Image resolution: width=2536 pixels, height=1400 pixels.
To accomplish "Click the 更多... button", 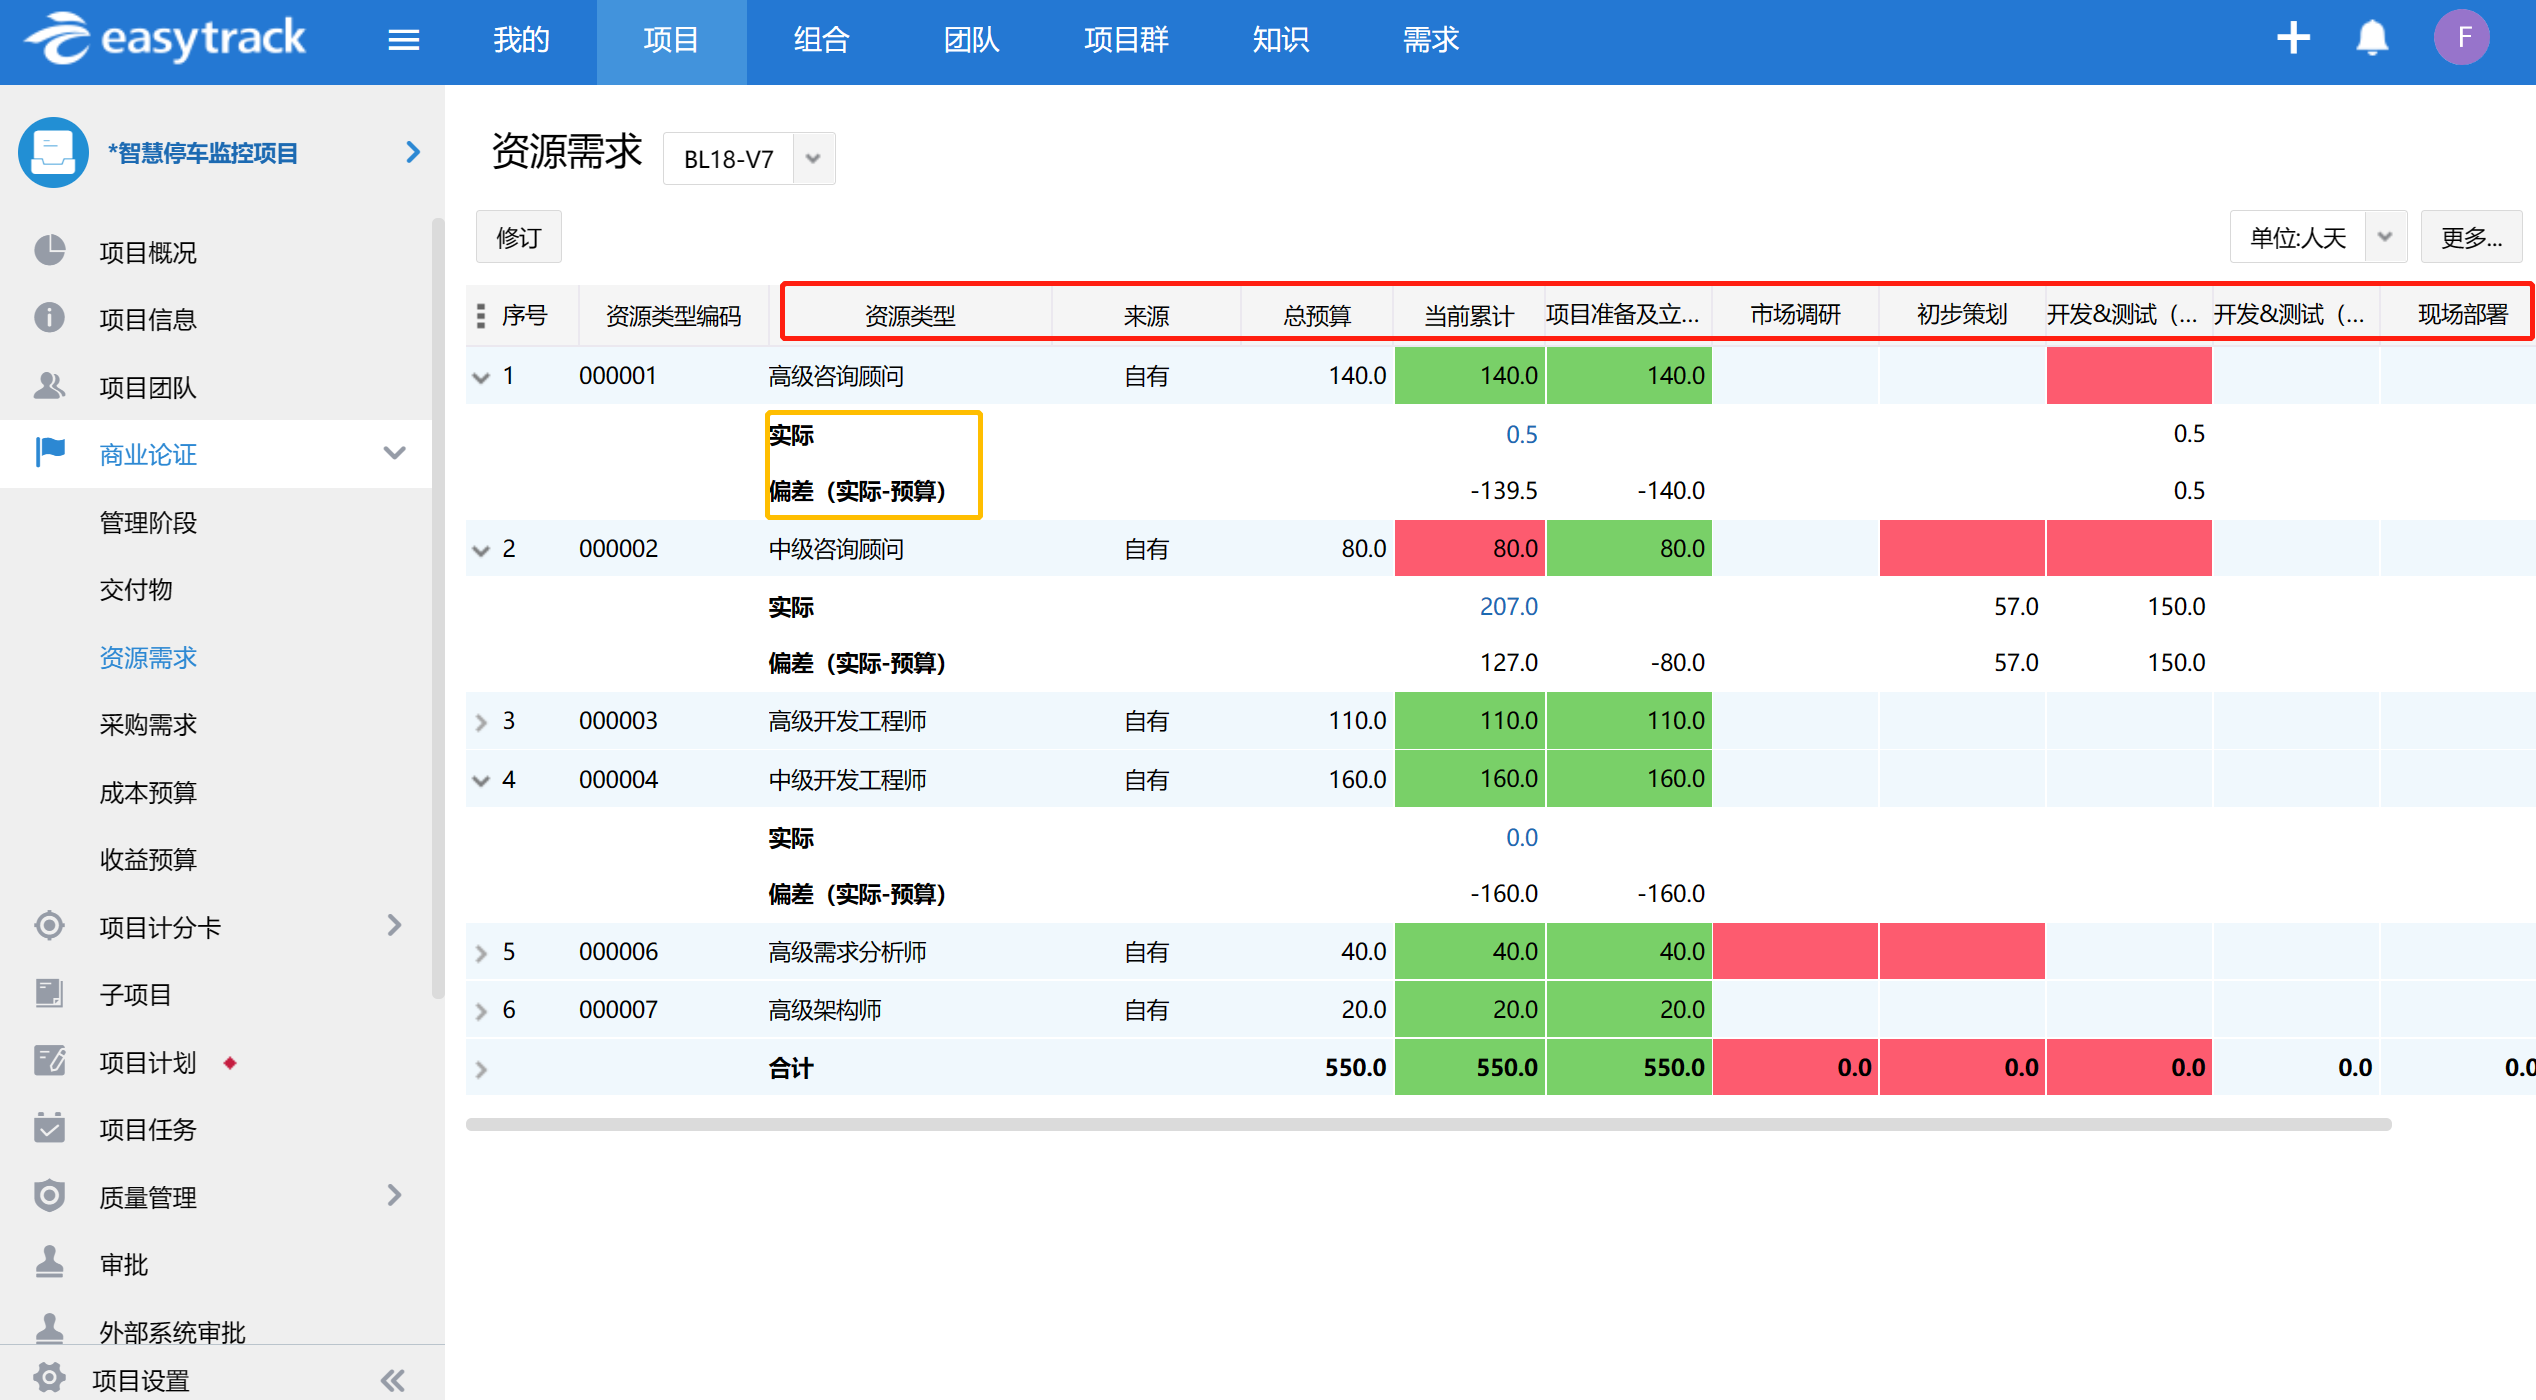I will [2470, 237].
